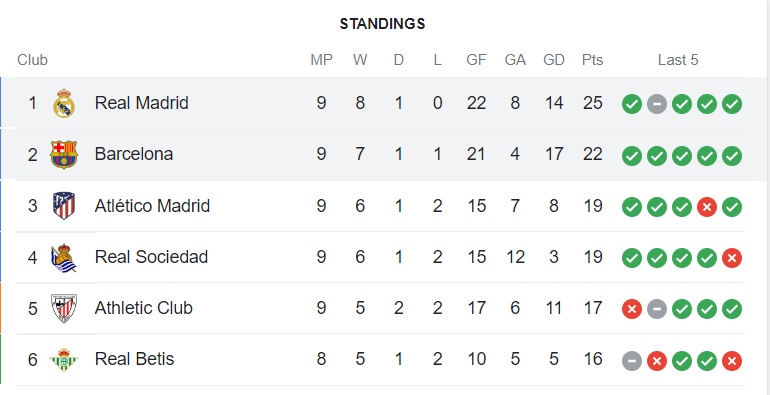
Task: Click the Barcelona club crest
Action: click(64, 155)
